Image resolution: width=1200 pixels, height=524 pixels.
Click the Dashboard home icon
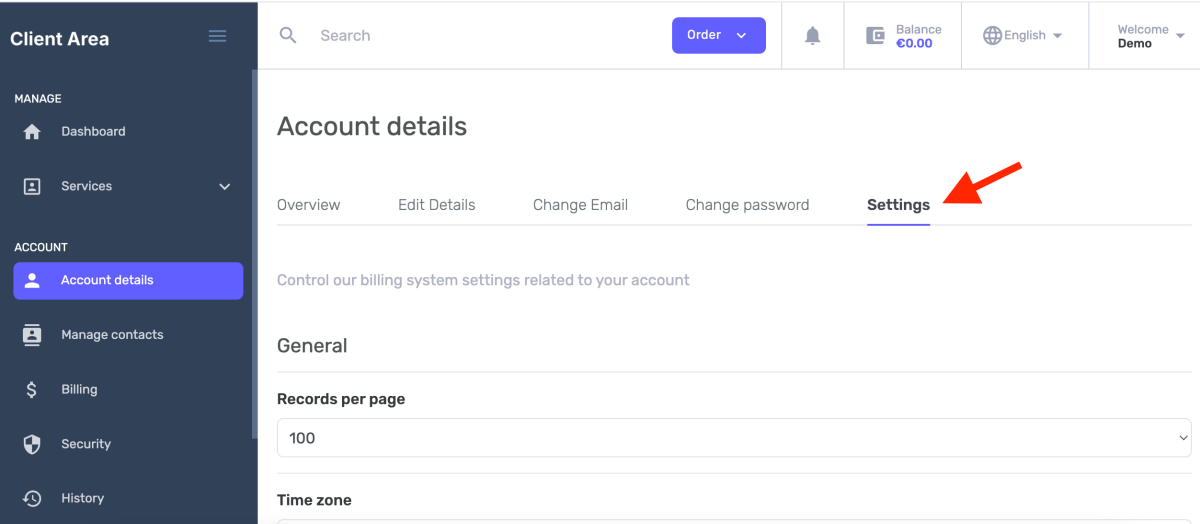click(x=32, y=132)
